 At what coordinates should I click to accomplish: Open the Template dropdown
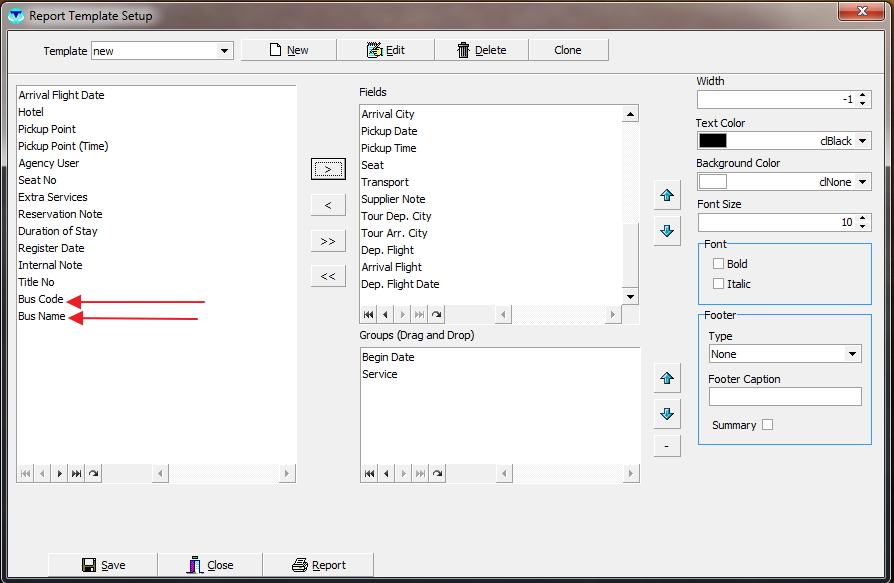click(224, 51)
